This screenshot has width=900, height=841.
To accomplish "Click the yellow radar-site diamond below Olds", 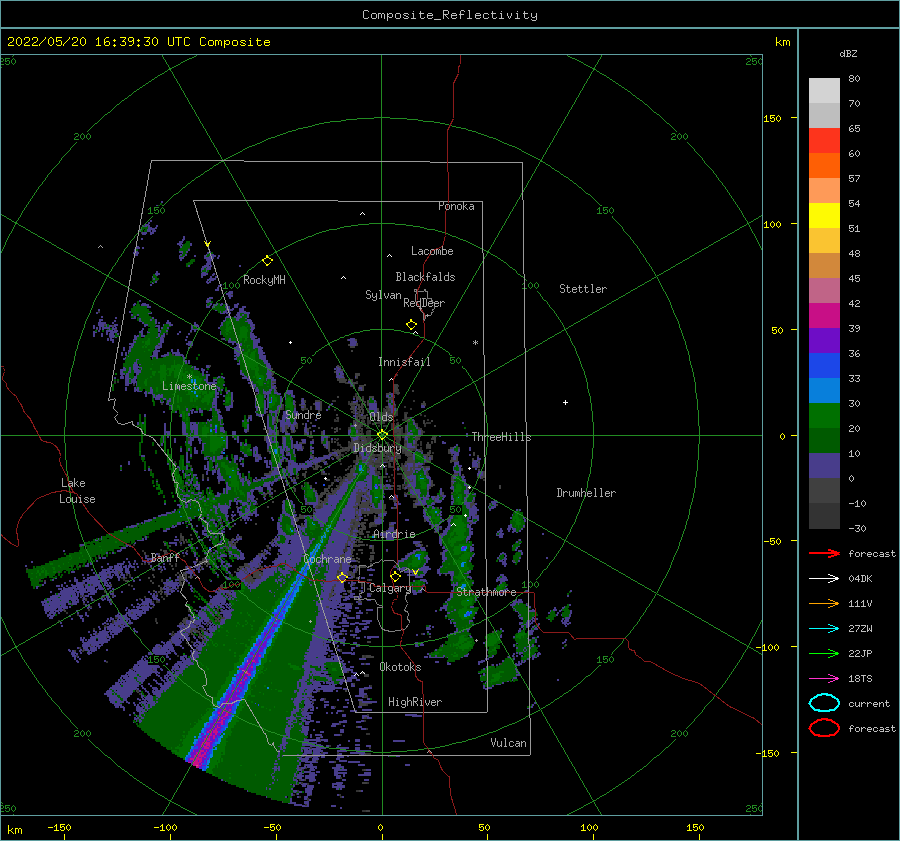I will pos(382,435).
